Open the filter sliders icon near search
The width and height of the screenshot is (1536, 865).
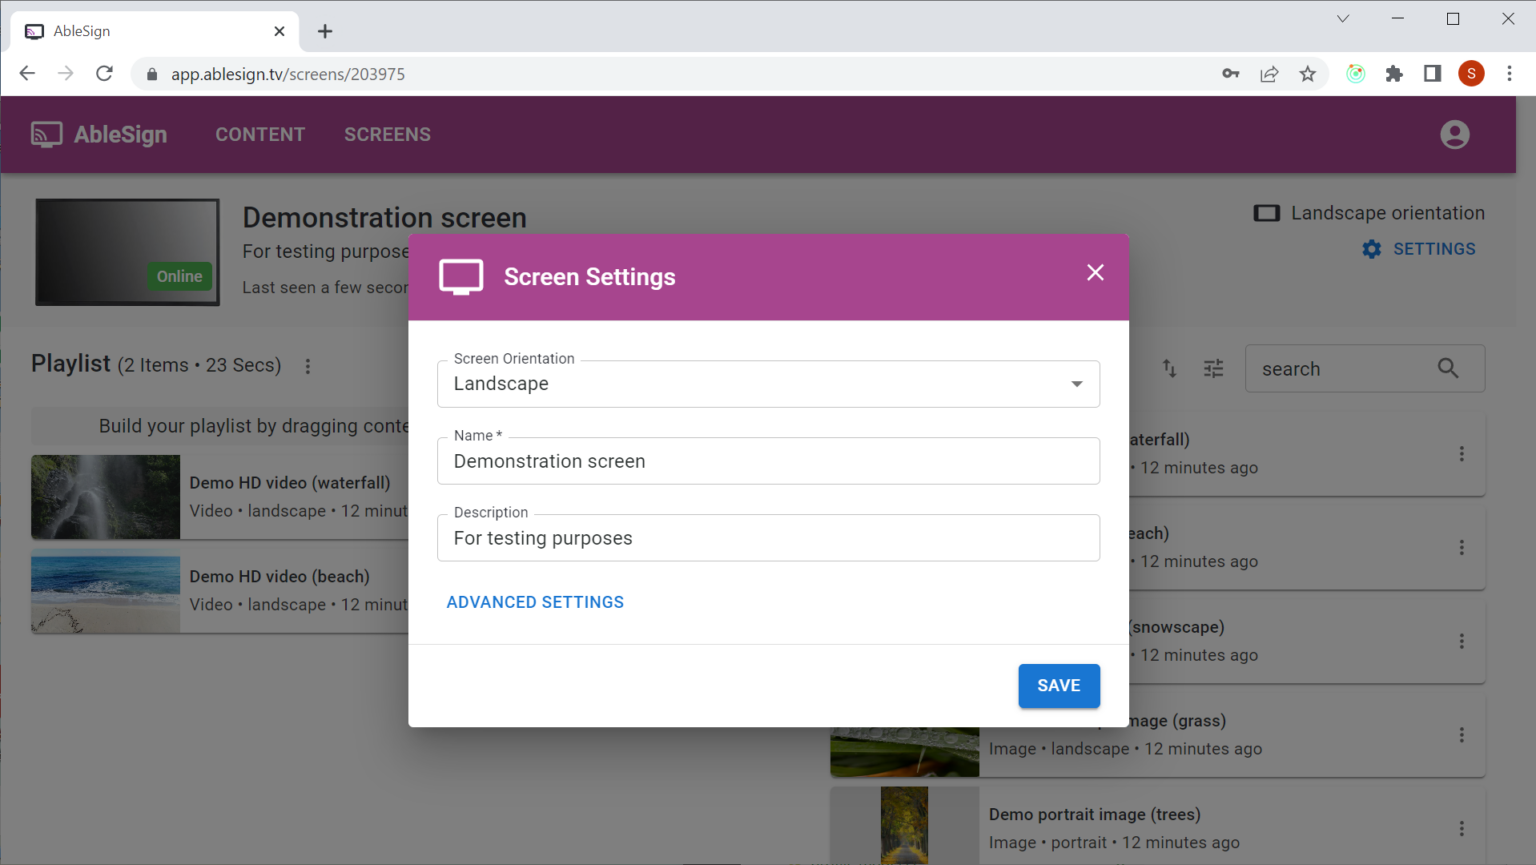[x=1213, y=368]
